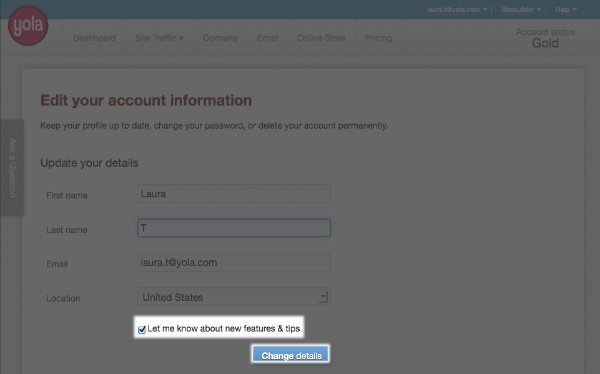This screenshot has height=374, width=600.
Task: Click the Change details button
Action: click(x=291, y=355)
